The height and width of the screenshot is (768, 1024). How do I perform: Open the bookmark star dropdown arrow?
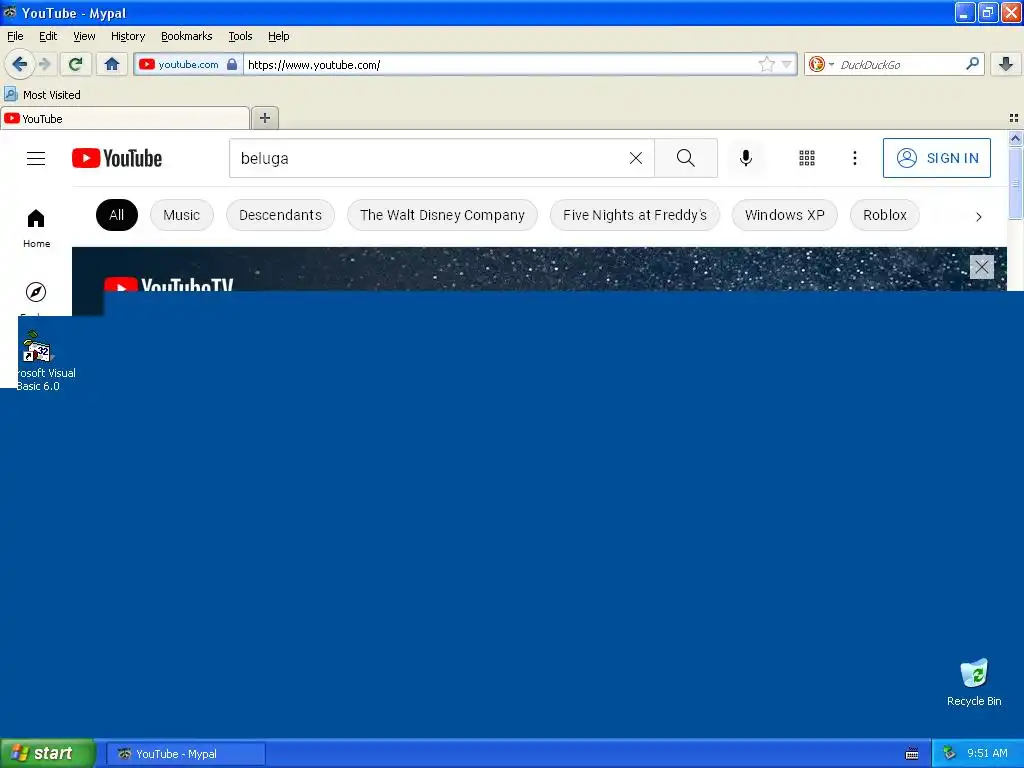tap(786, 64)
